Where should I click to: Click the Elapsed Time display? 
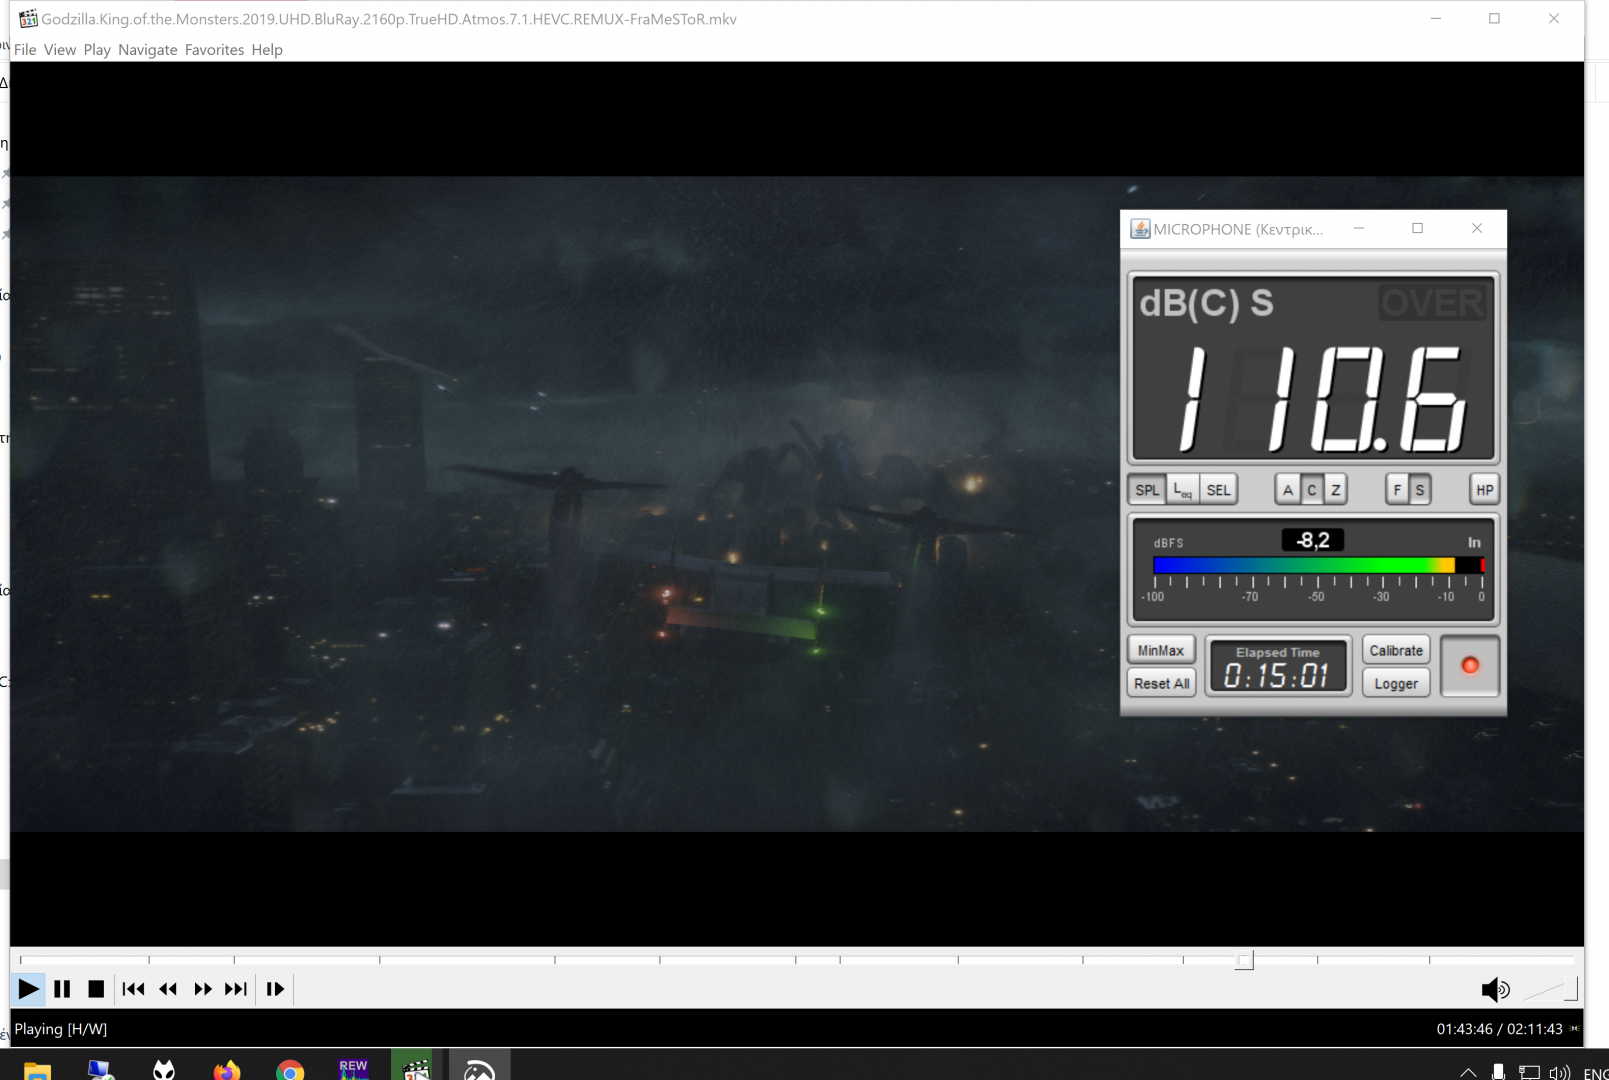tap(1278, 667)
